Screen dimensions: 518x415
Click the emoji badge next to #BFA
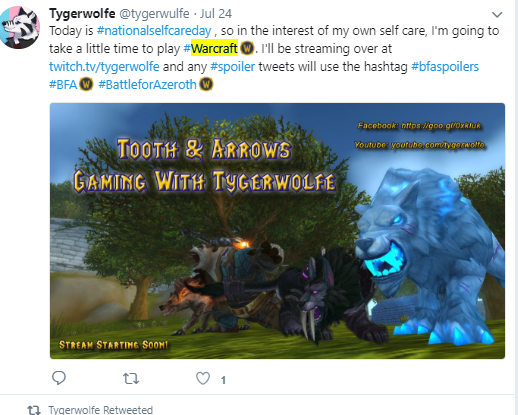86,84
